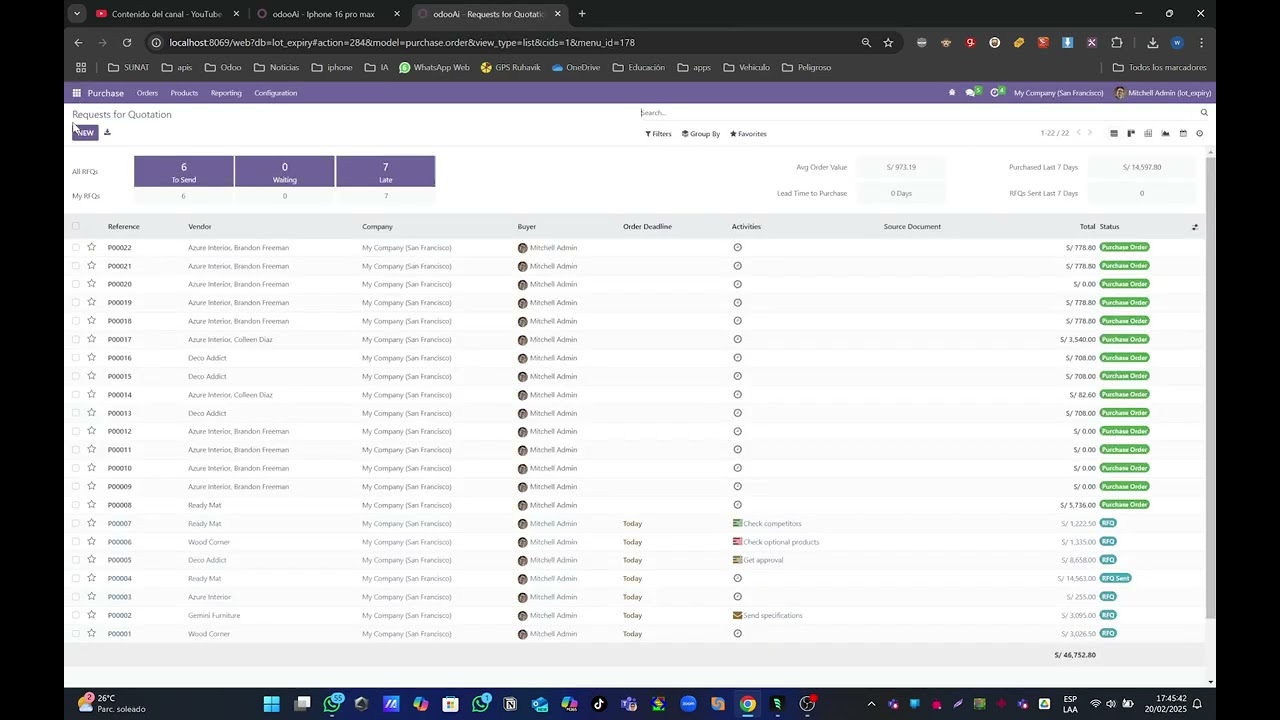
Task: Open activity clock for P00004
Action: coord(737,578)
